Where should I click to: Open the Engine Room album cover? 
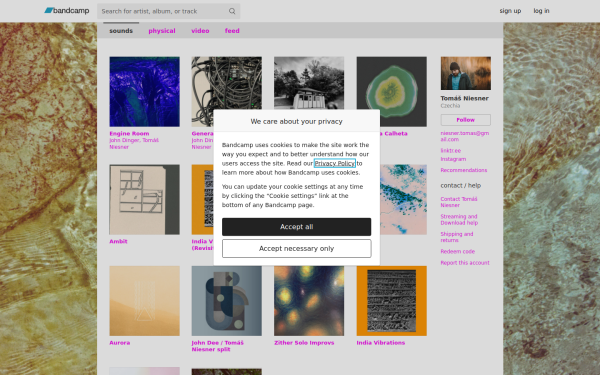point(144,91)
